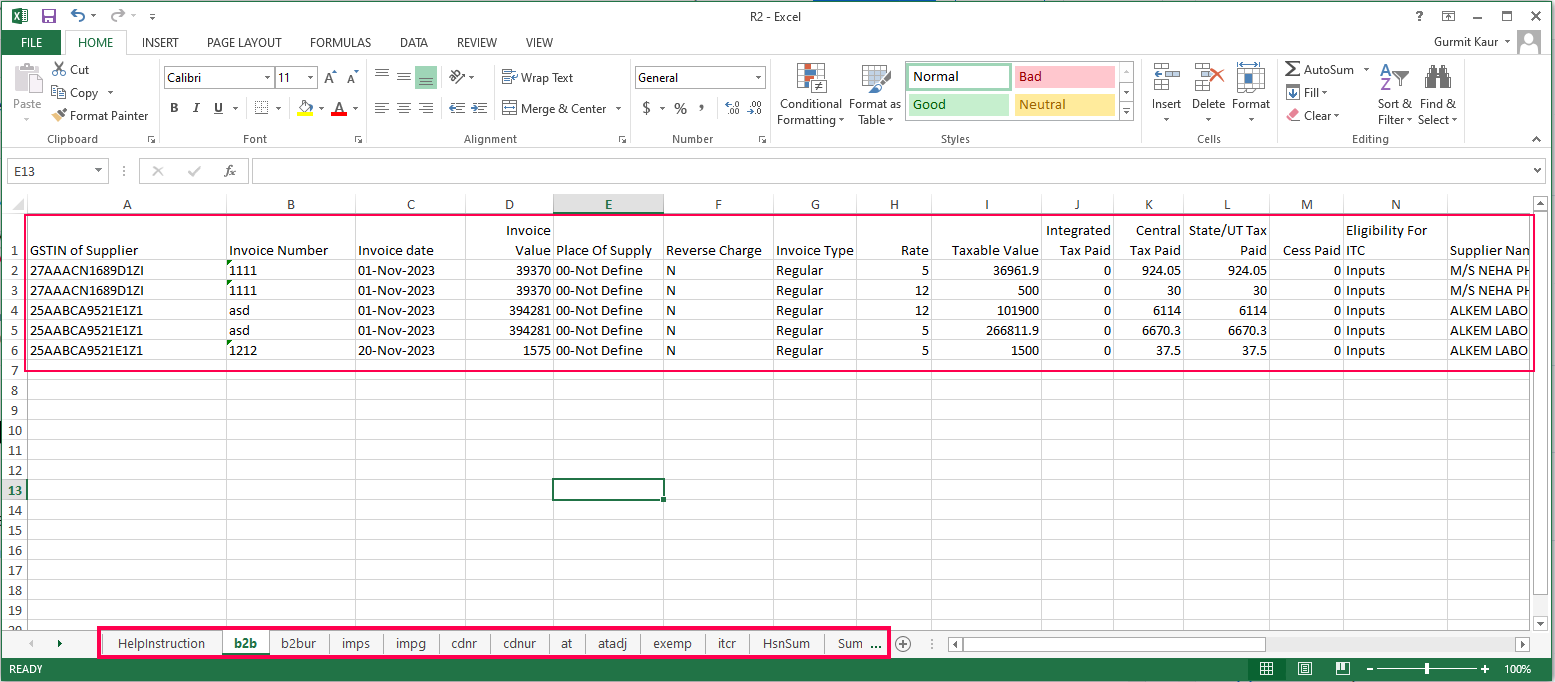Click Decrease Decimal icon

(x=755, y=108)
